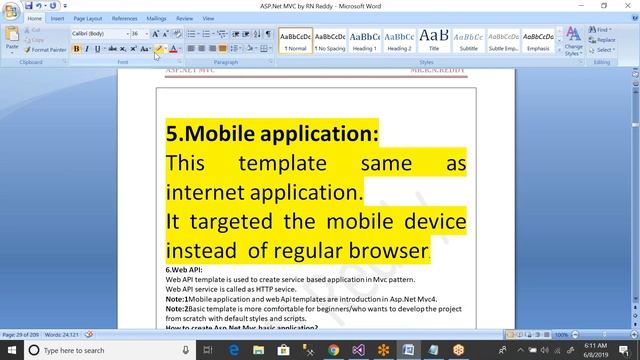Image resolution: width=640 pixels, height=360 pixels.
Task: Open the References tab
Action: (124, 19)
